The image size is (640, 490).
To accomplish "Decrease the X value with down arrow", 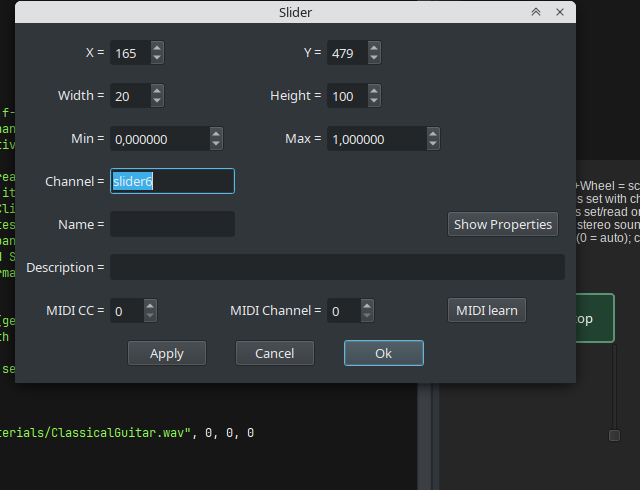I will tap(157, 58).
